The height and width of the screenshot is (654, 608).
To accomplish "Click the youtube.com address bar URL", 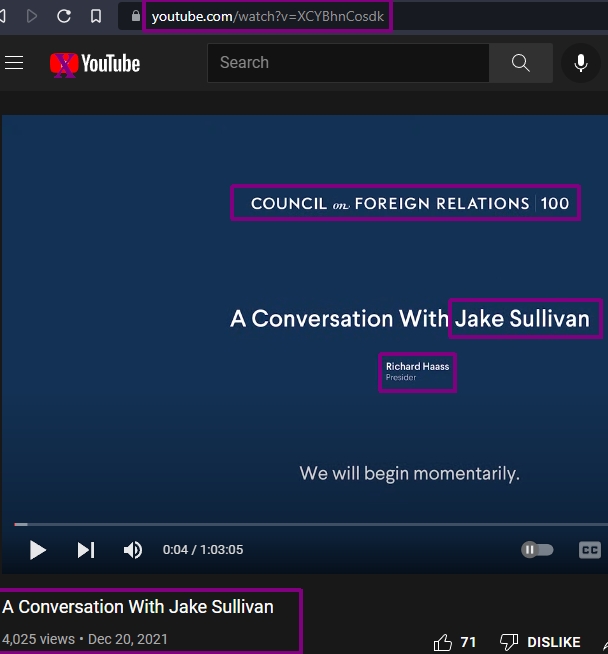I will click(x=267, y=16).
